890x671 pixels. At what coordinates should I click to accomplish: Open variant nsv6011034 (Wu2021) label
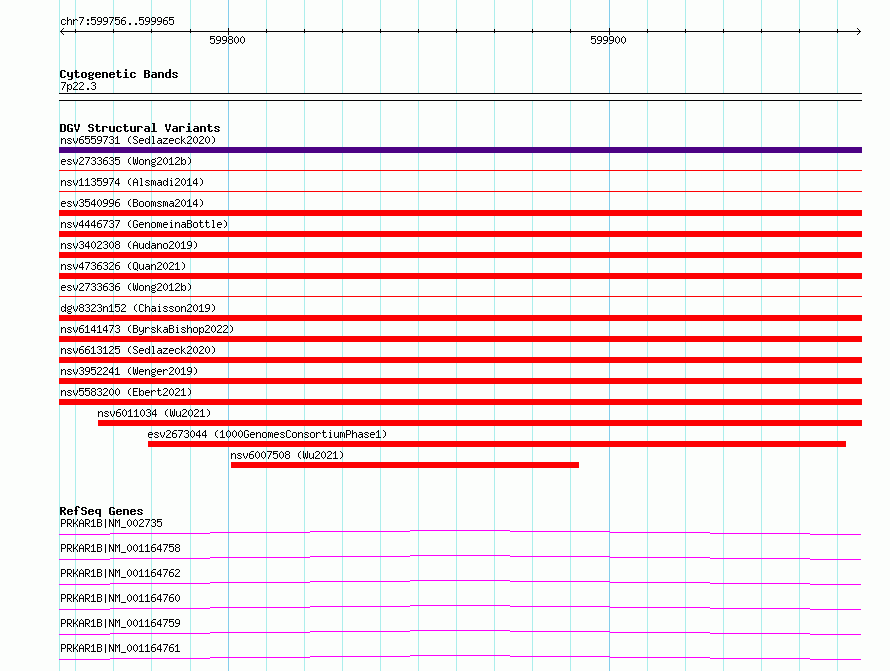[x=154, y=413]
